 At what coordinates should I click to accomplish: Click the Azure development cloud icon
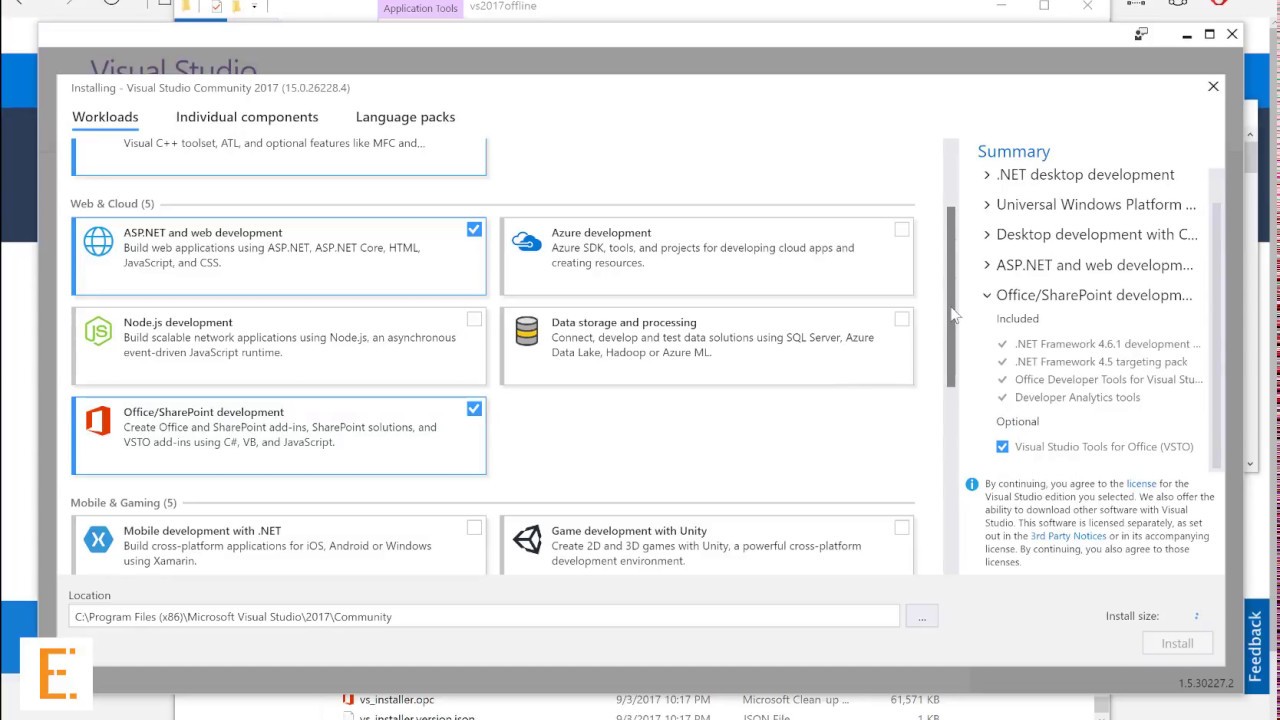coord(526,241)
